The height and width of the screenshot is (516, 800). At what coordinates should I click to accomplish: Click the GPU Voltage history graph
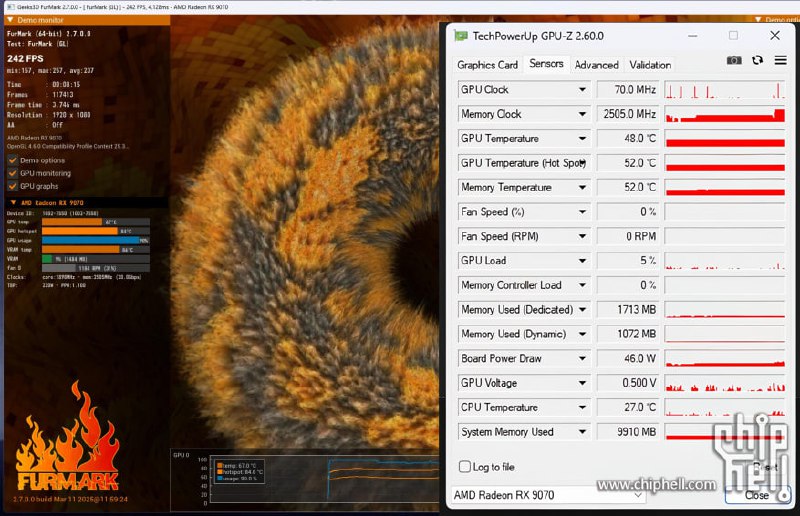click(724, 383)
